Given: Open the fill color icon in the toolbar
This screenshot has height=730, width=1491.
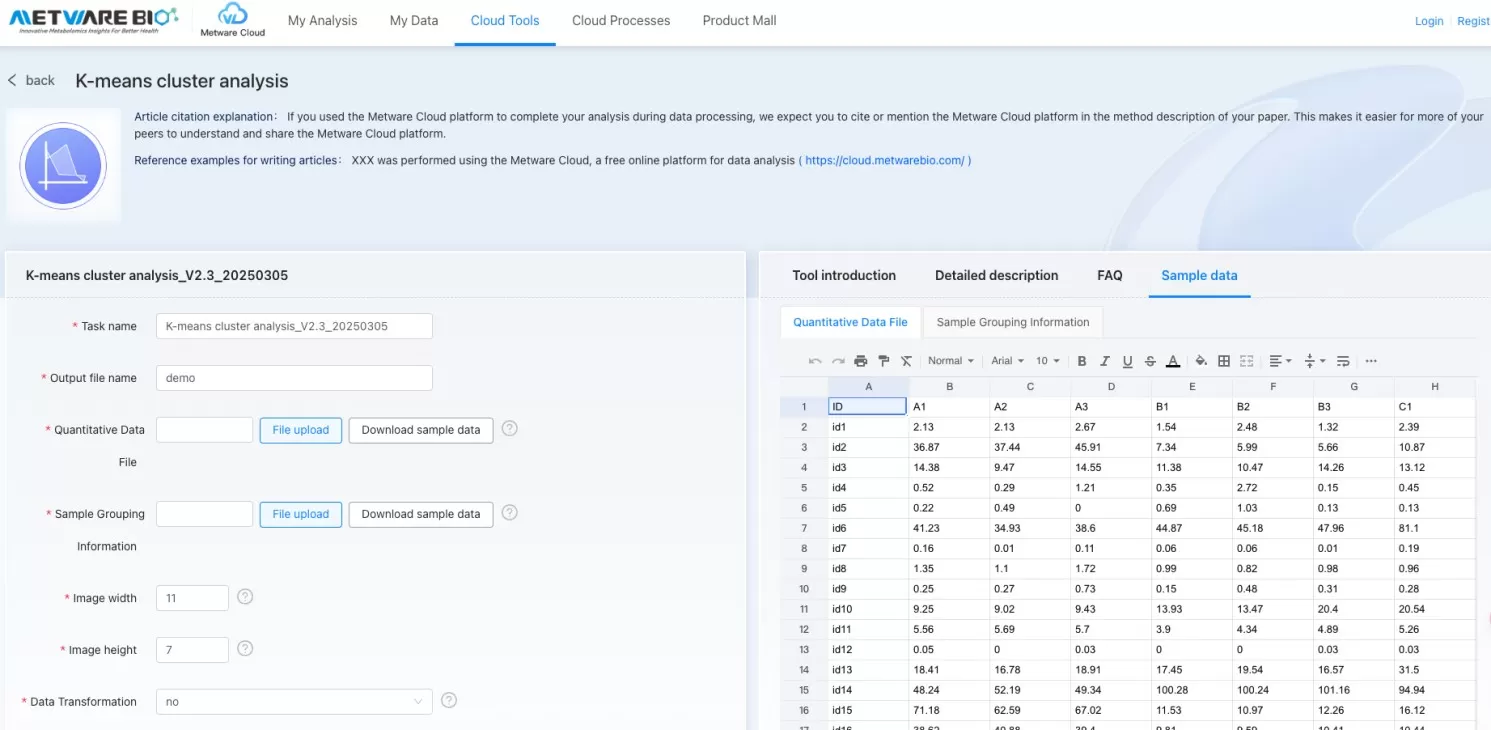Looking at the screenshot, I should pyautogui.click(x=1201, y=361).
